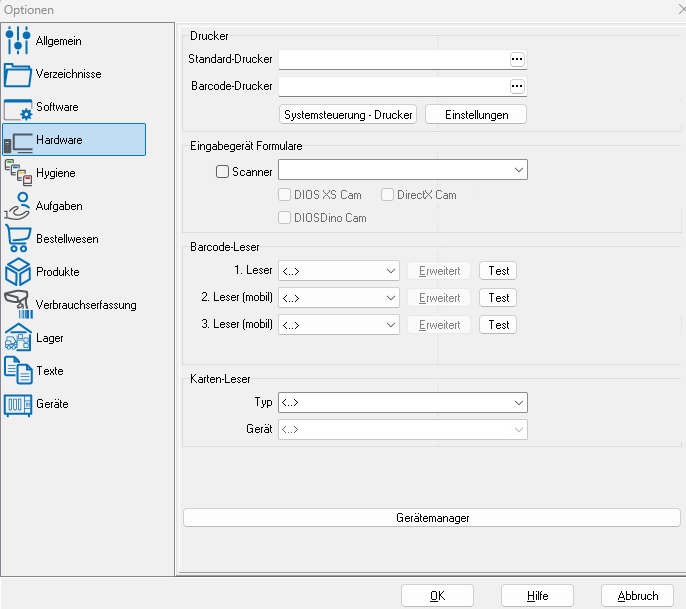Enable the Scanner checkbox
686x609 pixels.
[x=223, y=172]
